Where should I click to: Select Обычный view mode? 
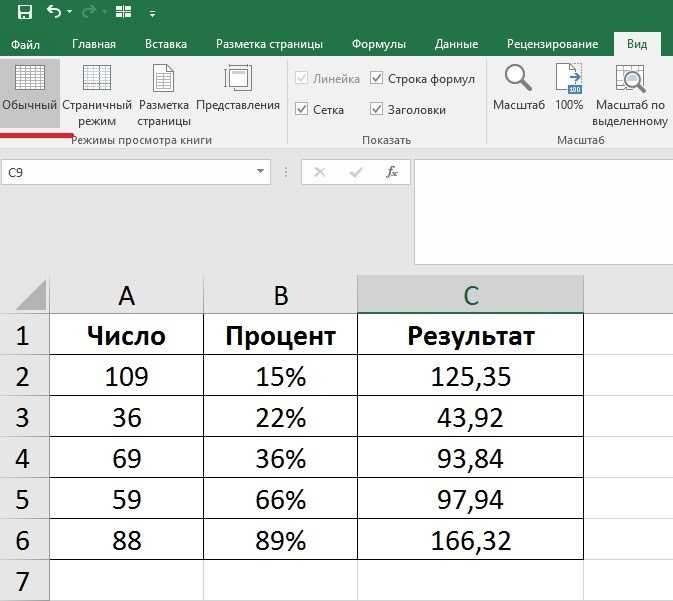(30, 92)
